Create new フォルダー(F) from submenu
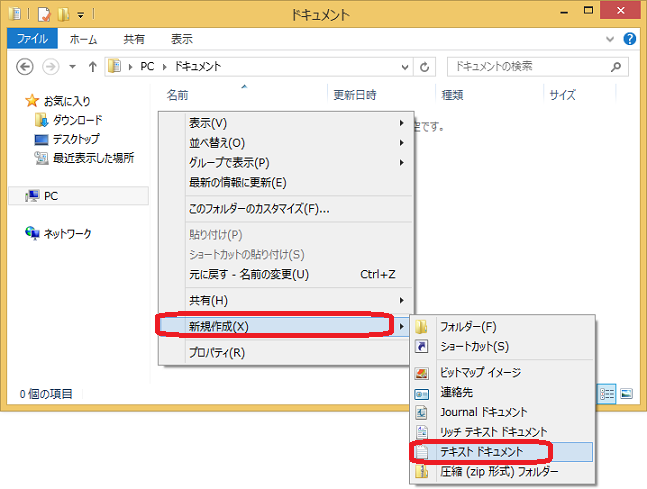This screenshot has height=489, width=647. click(x=468, y=326)
